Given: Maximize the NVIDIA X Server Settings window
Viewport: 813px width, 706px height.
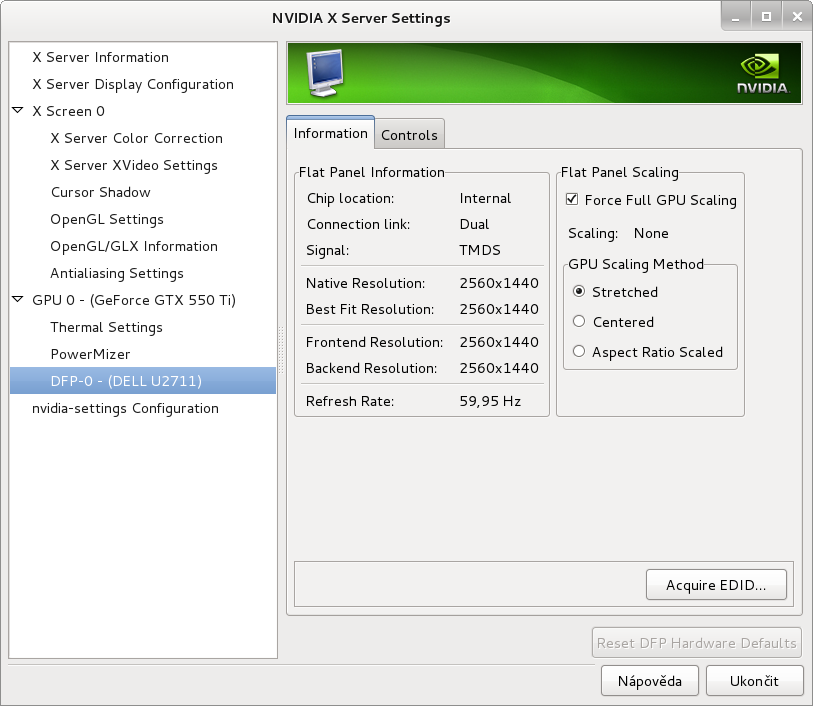Looking at the screenshot, I should pos(766,18).
